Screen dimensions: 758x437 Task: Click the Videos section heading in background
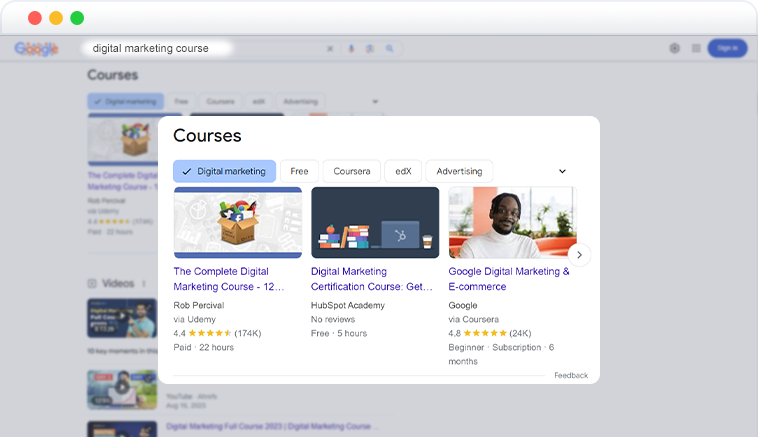[117, 283]
